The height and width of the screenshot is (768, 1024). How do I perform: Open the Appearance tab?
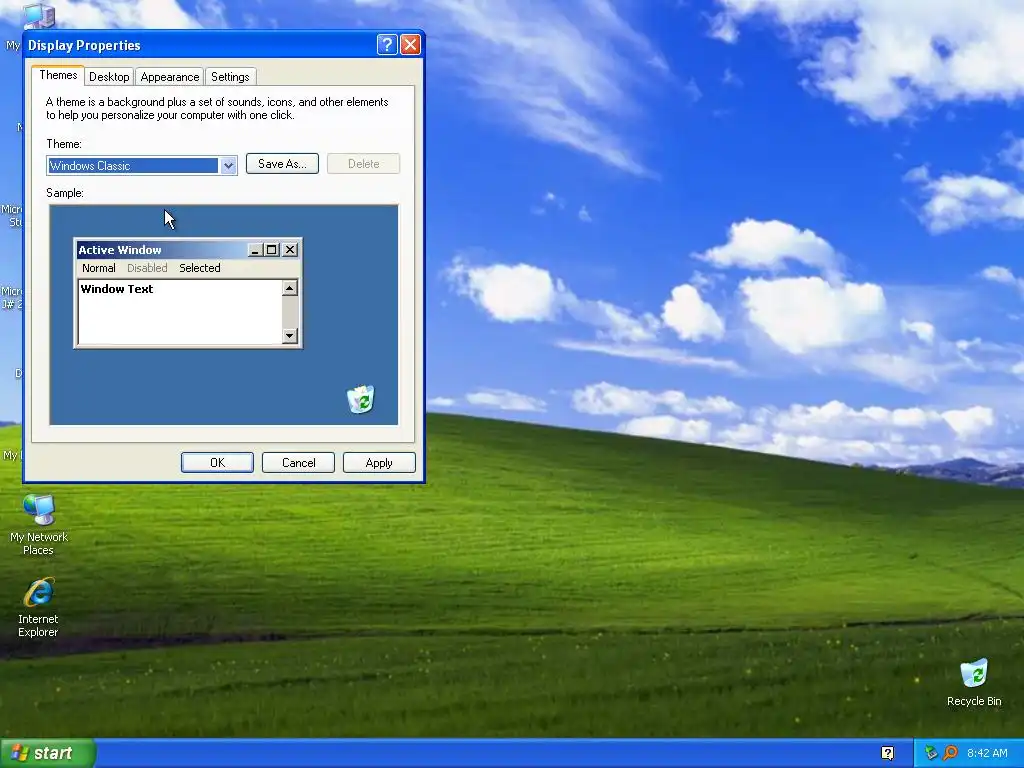170,76
